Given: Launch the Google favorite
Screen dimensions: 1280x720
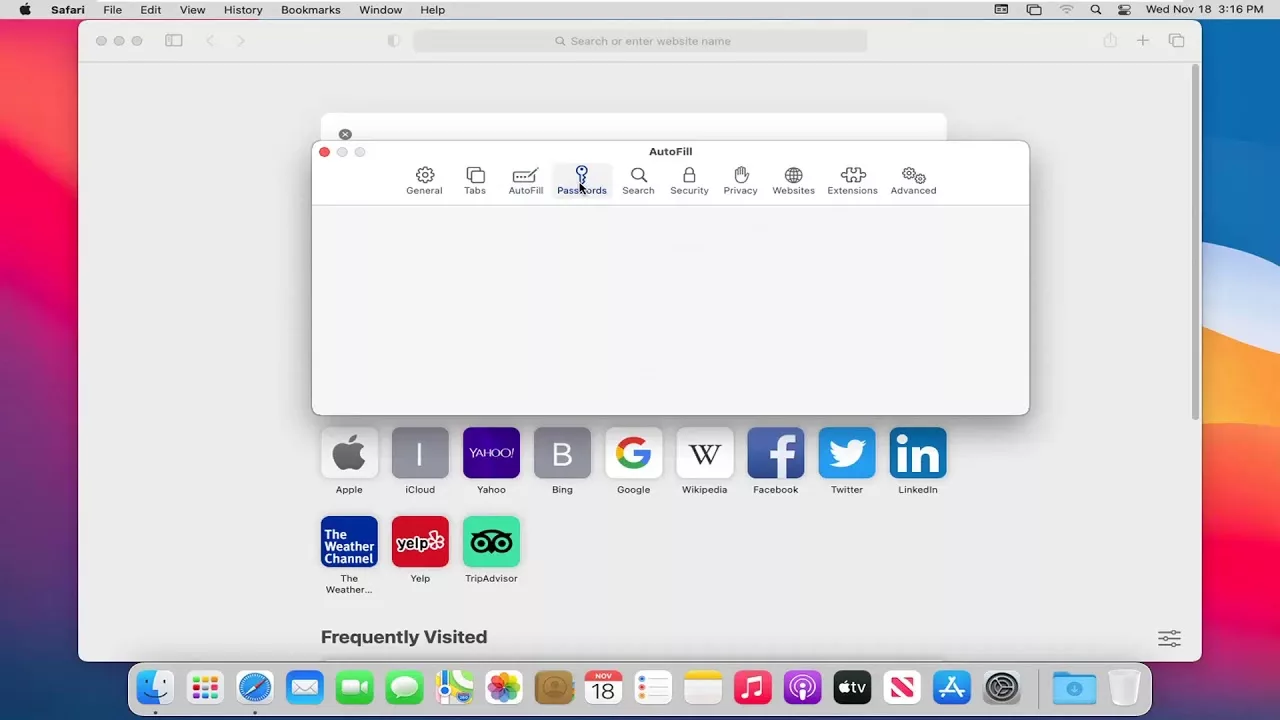Looking at the screenshot, I should (633, 452).
